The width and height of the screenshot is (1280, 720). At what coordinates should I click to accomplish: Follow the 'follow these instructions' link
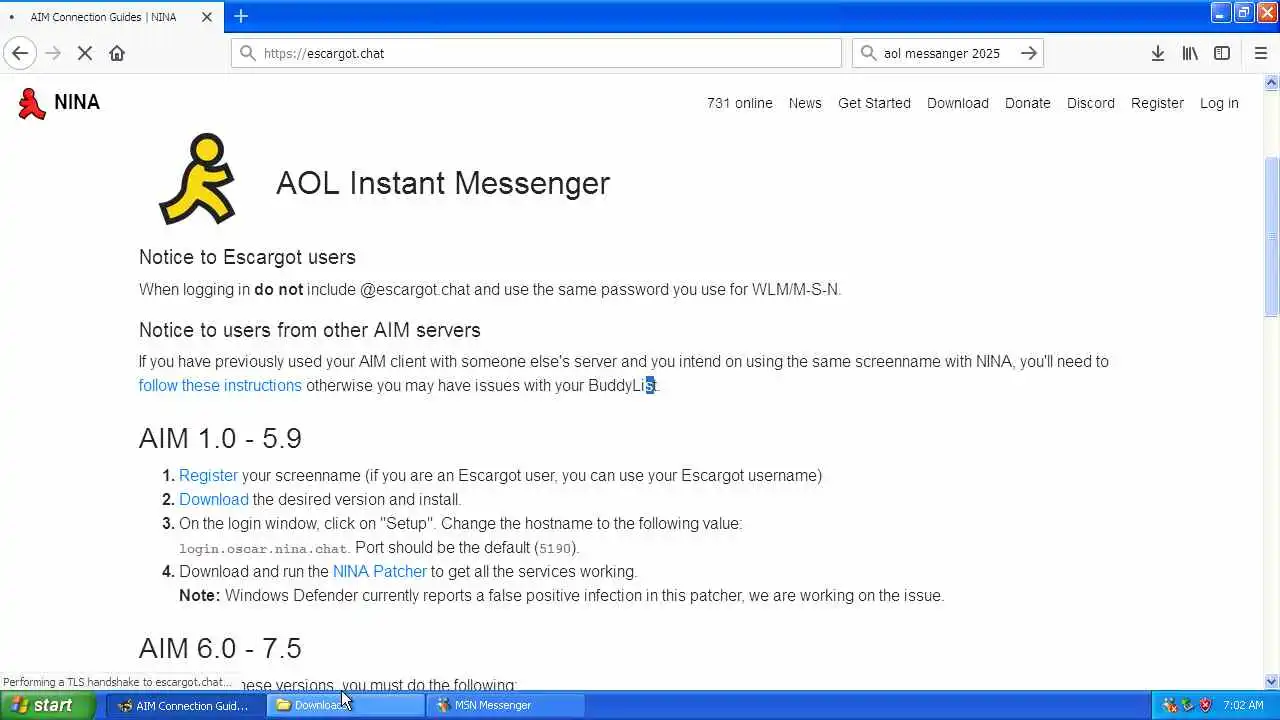coord(220,385)
